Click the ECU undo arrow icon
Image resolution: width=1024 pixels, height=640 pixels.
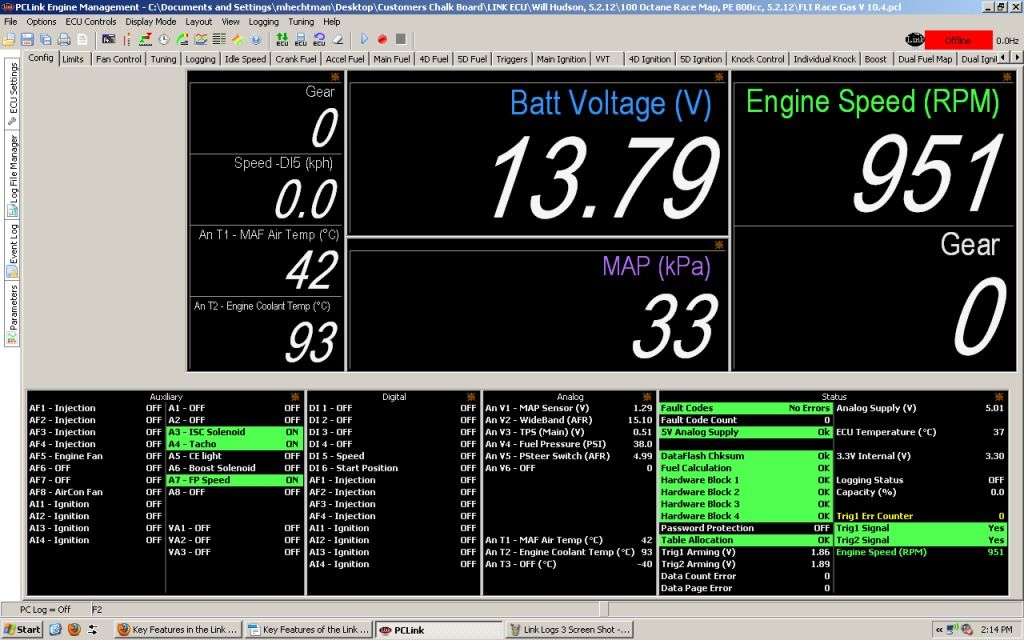319,40
